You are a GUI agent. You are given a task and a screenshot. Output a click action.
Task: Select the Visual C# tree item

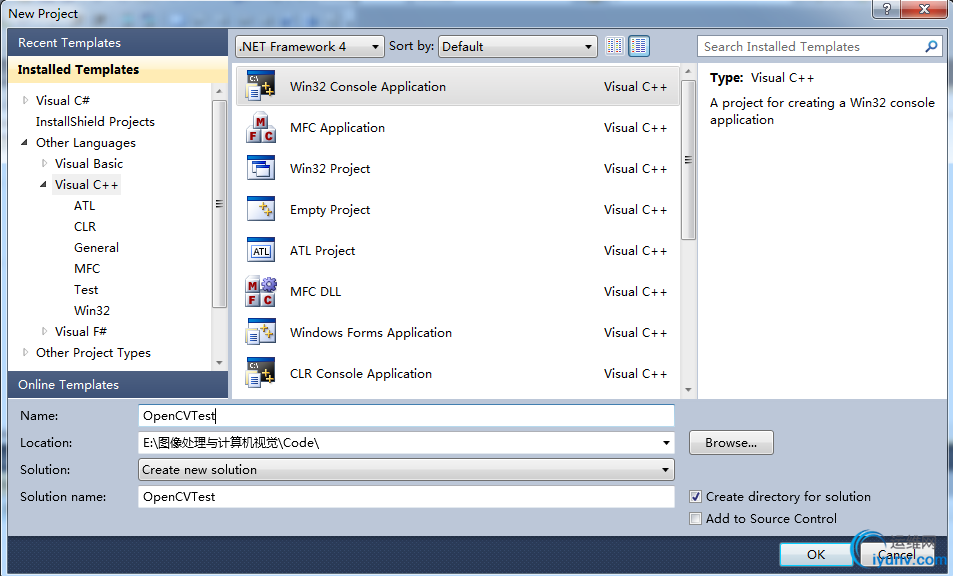[x=63, y=100]
